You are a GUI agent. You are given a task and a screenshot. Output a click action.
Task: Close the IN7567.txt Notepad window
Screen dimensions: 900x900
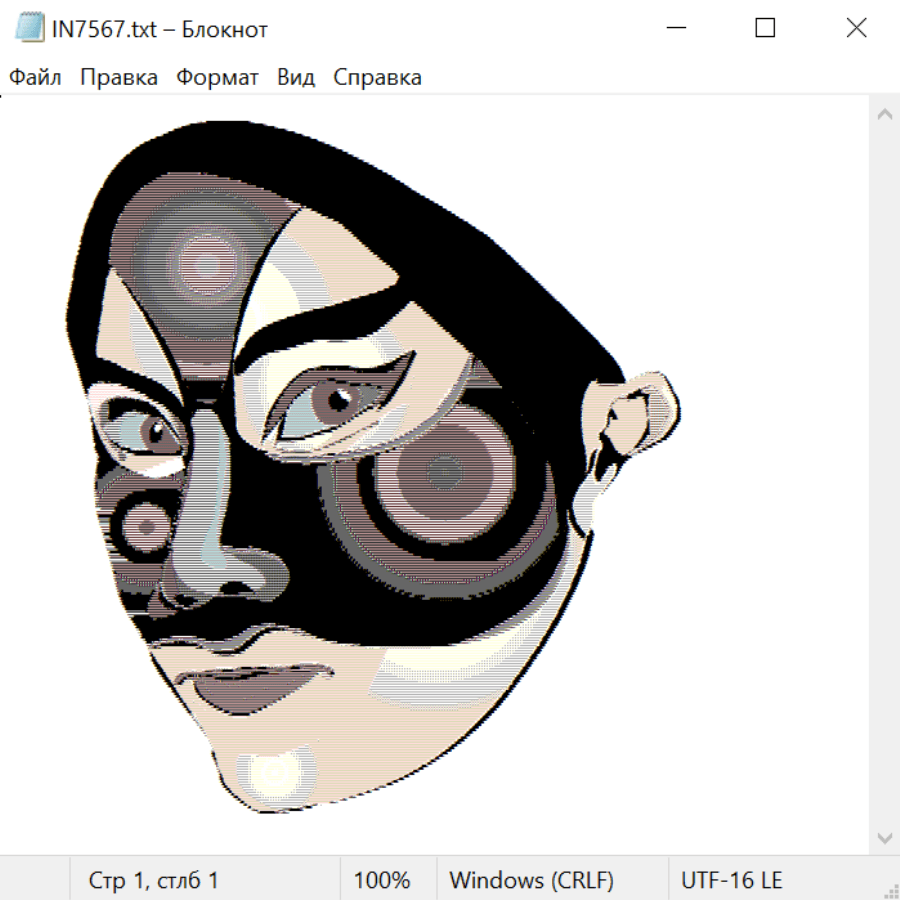pos(856,29)
